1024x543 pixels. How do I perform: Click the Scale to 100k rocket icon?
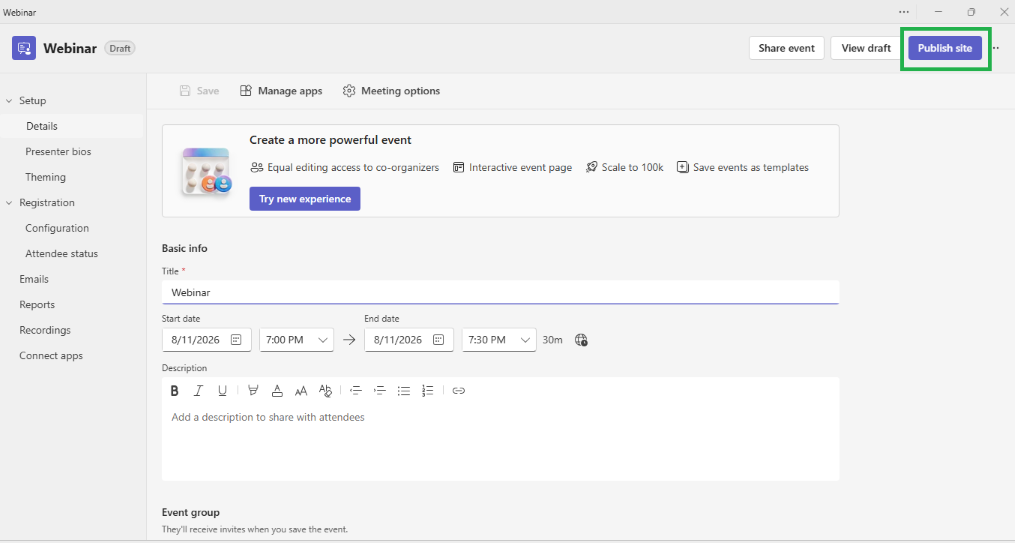click(x=592, y=167)
